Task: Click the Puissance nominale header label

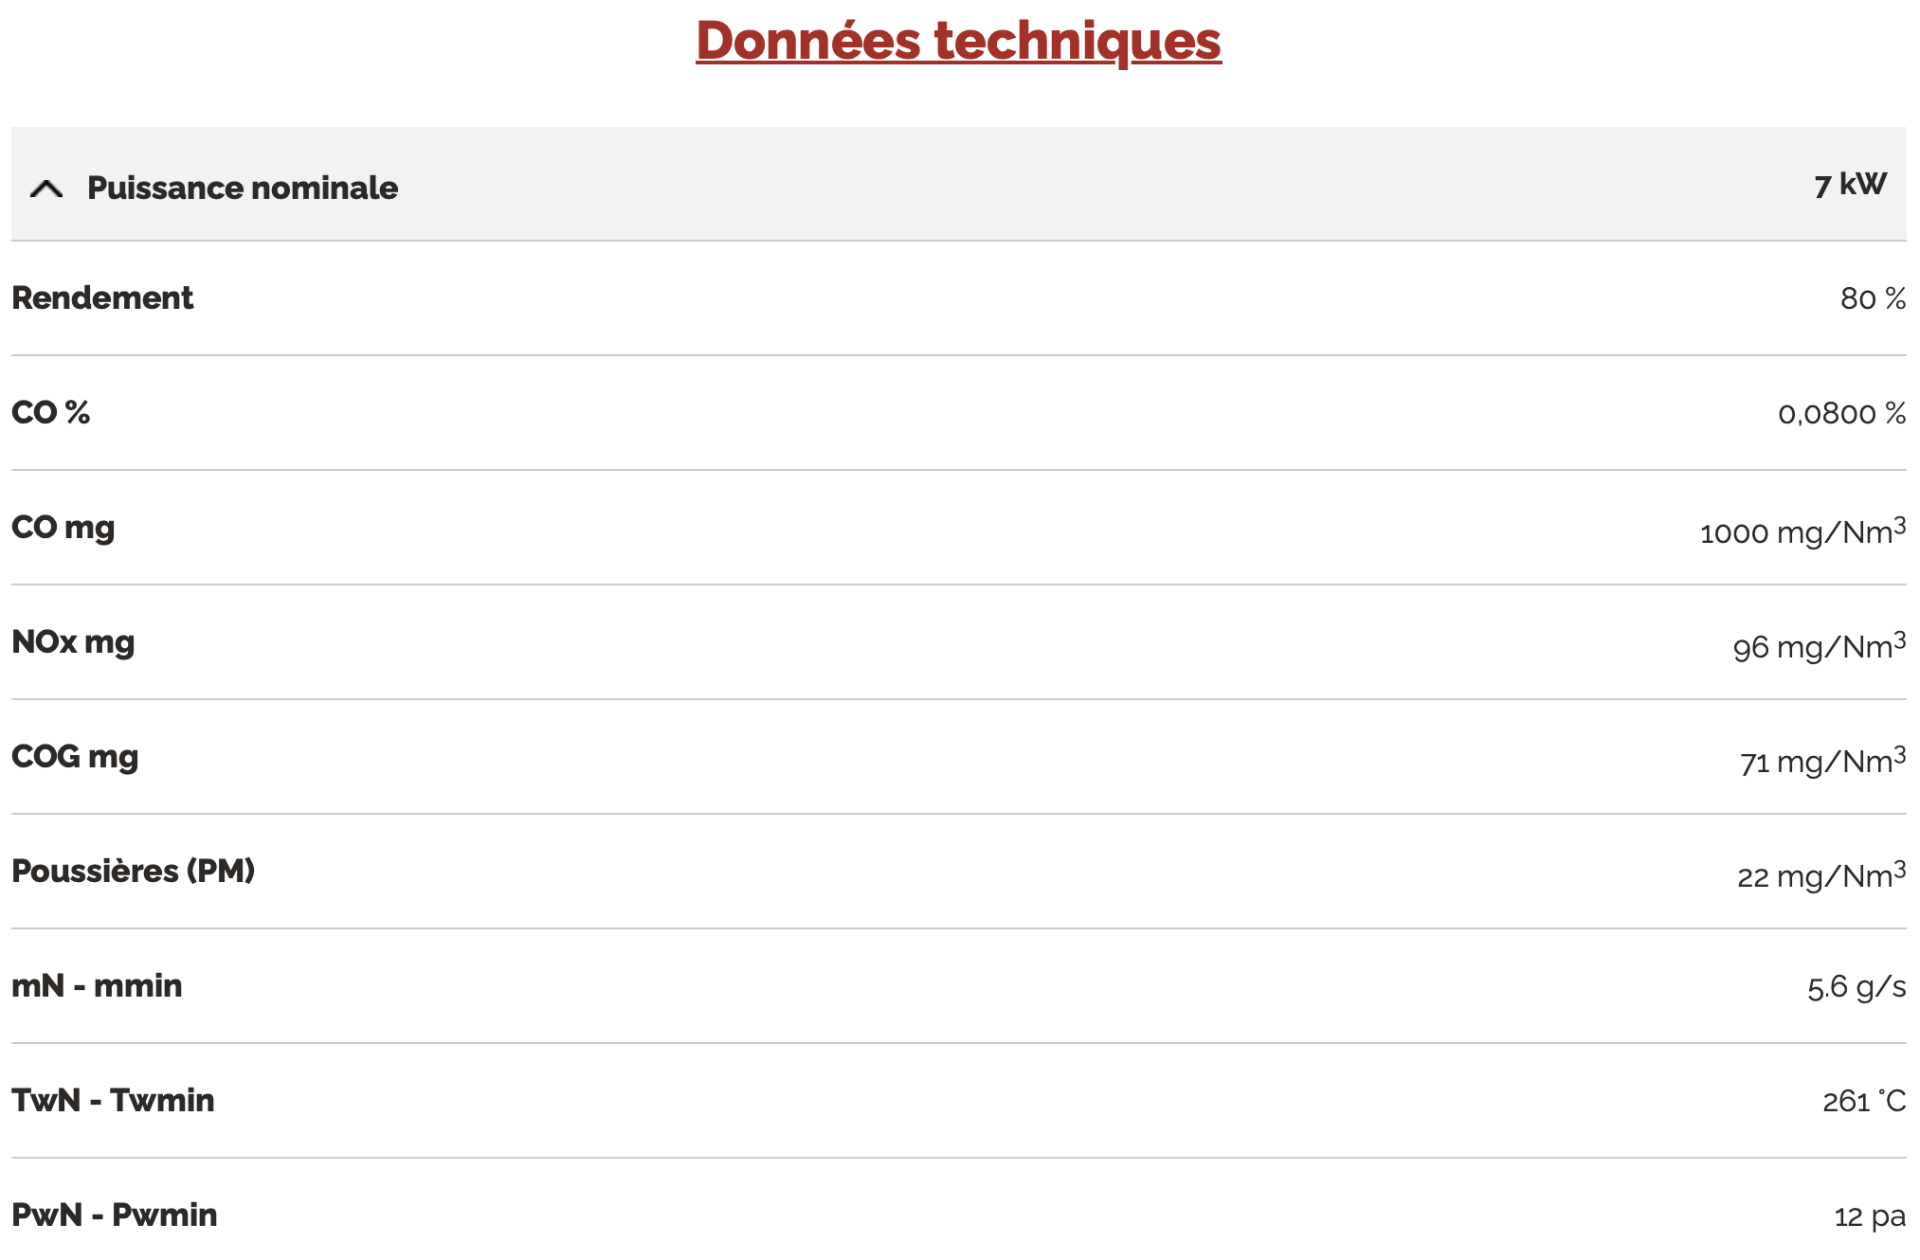Action: [x=242, y=188]
